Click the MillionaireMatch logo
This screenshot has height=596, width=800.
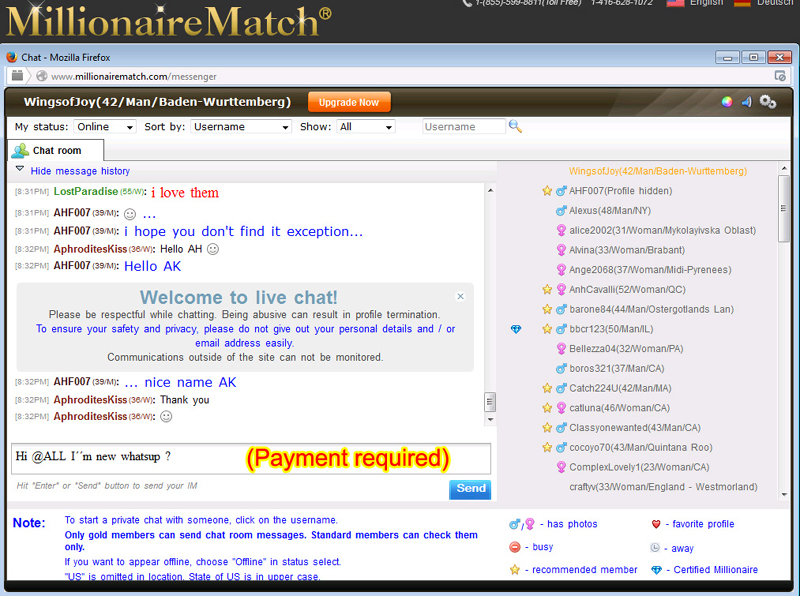tap(168, 20)
